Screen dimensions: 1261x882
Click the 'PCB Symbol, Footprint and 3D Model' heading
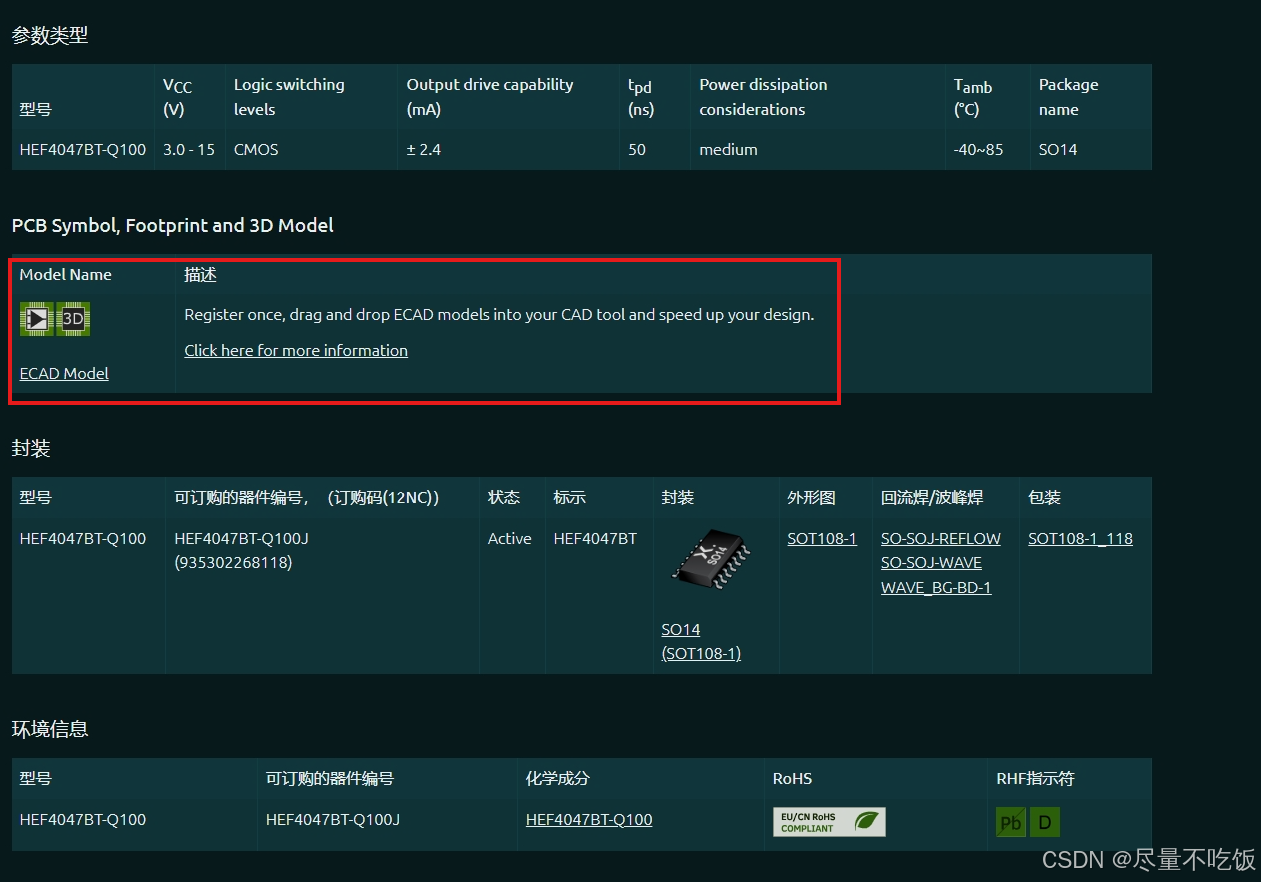(172, 225)
